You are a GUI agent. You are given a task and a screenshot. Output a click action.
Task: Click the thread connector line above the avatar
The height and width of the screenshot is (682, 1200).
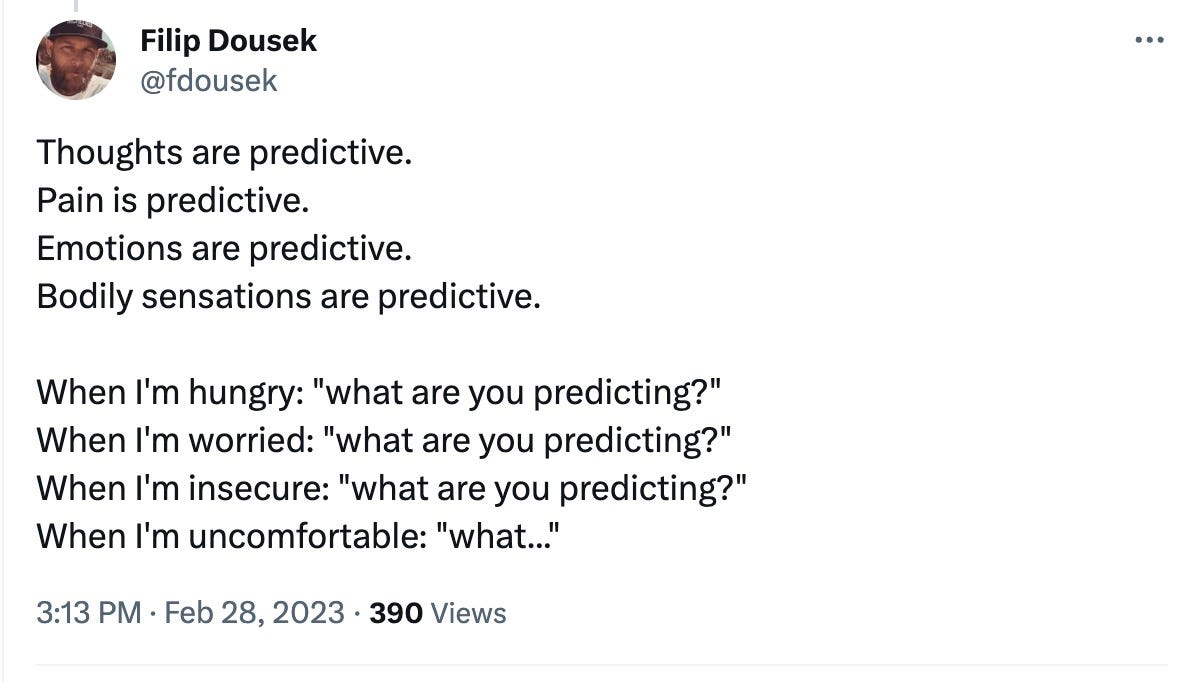coord(76,7)
